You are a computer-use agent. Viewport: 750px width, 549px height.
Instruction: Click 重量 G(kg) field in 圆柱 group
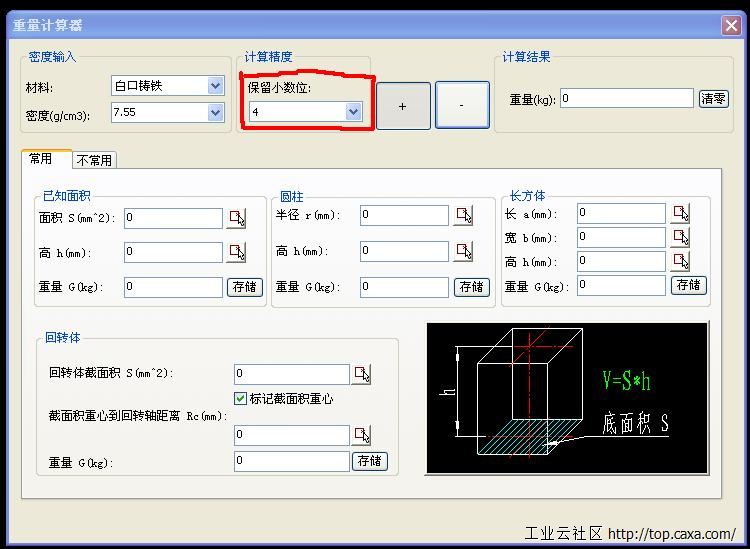[x=404, y=287]
